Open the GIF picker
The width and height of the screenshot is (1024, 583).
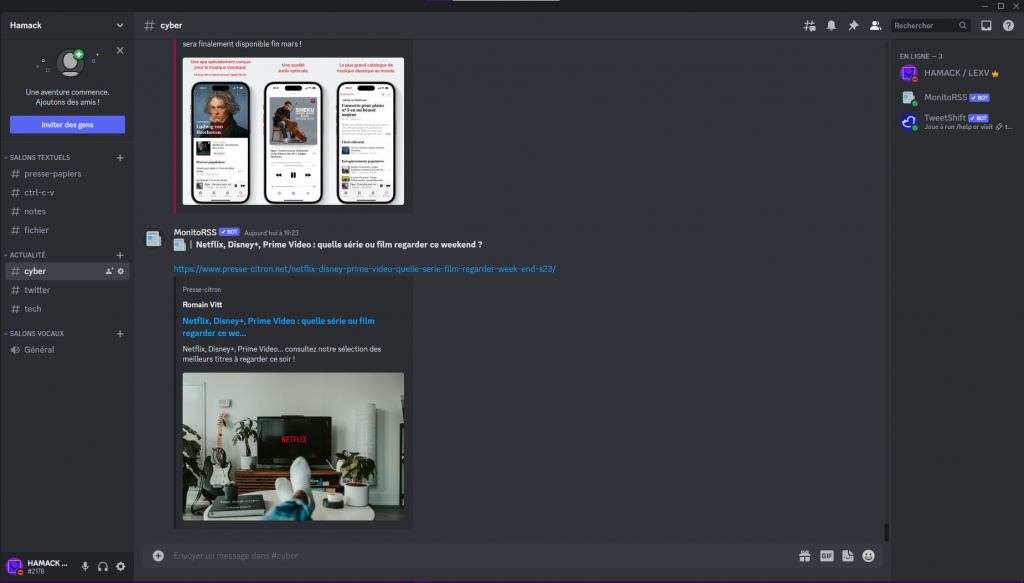pos(827,556)
